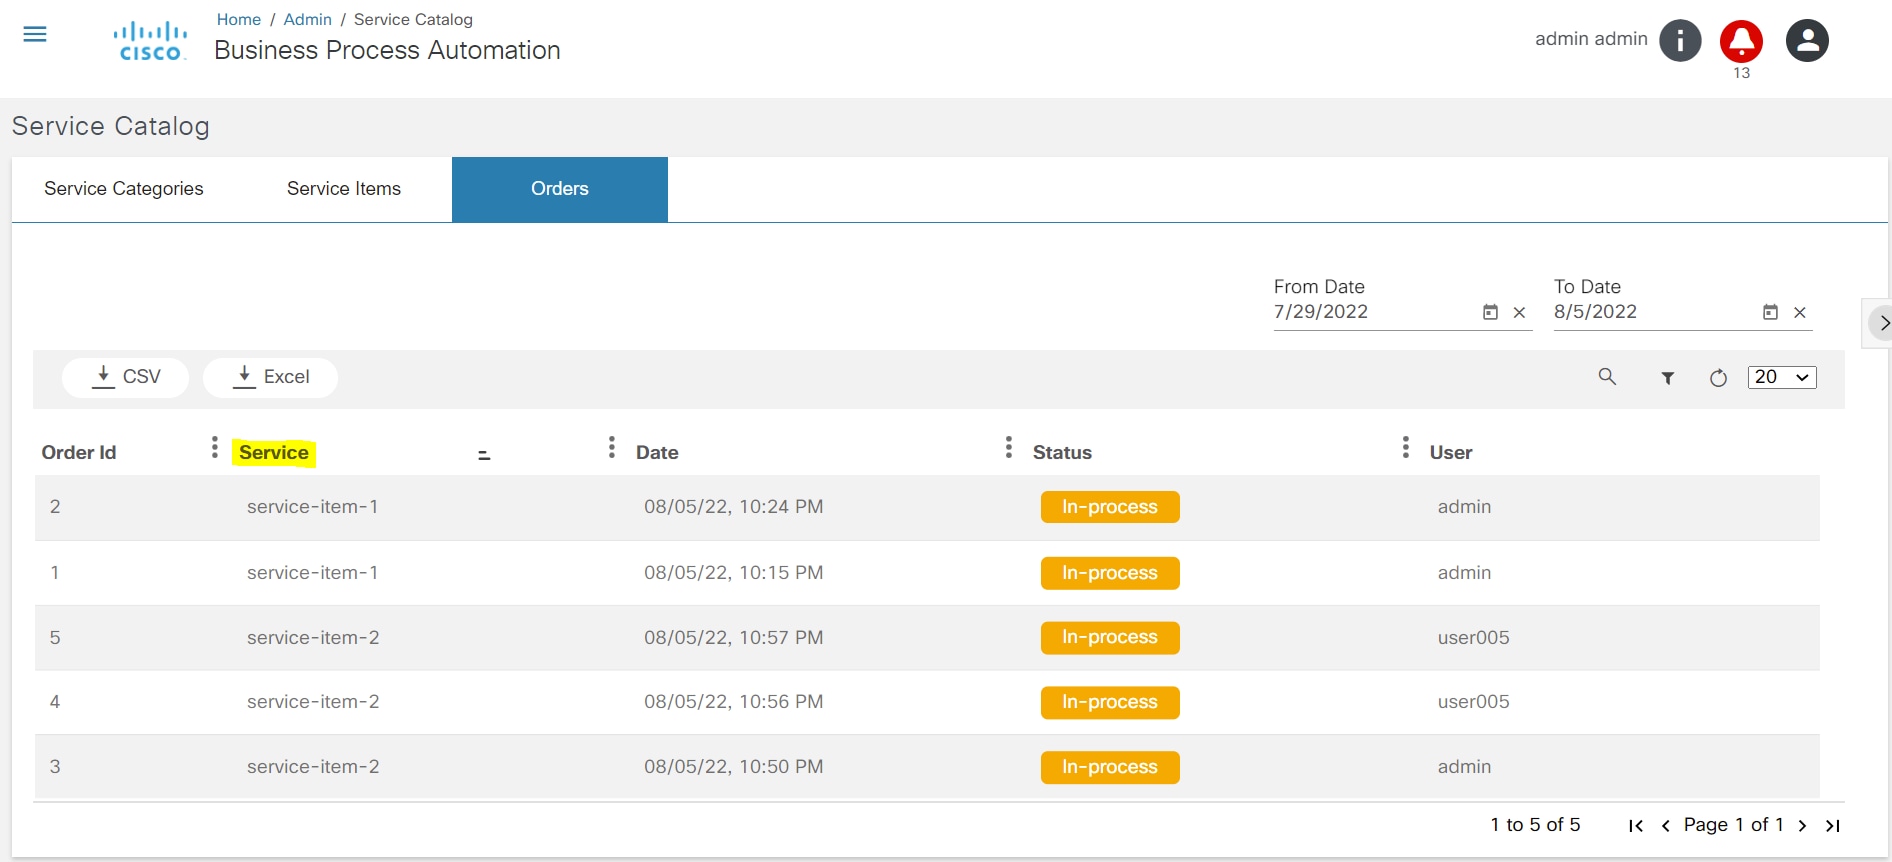This screenshot has height=862, width=1892.
Task: Click the Home breadcrumb link
Action: click(238, 20)
